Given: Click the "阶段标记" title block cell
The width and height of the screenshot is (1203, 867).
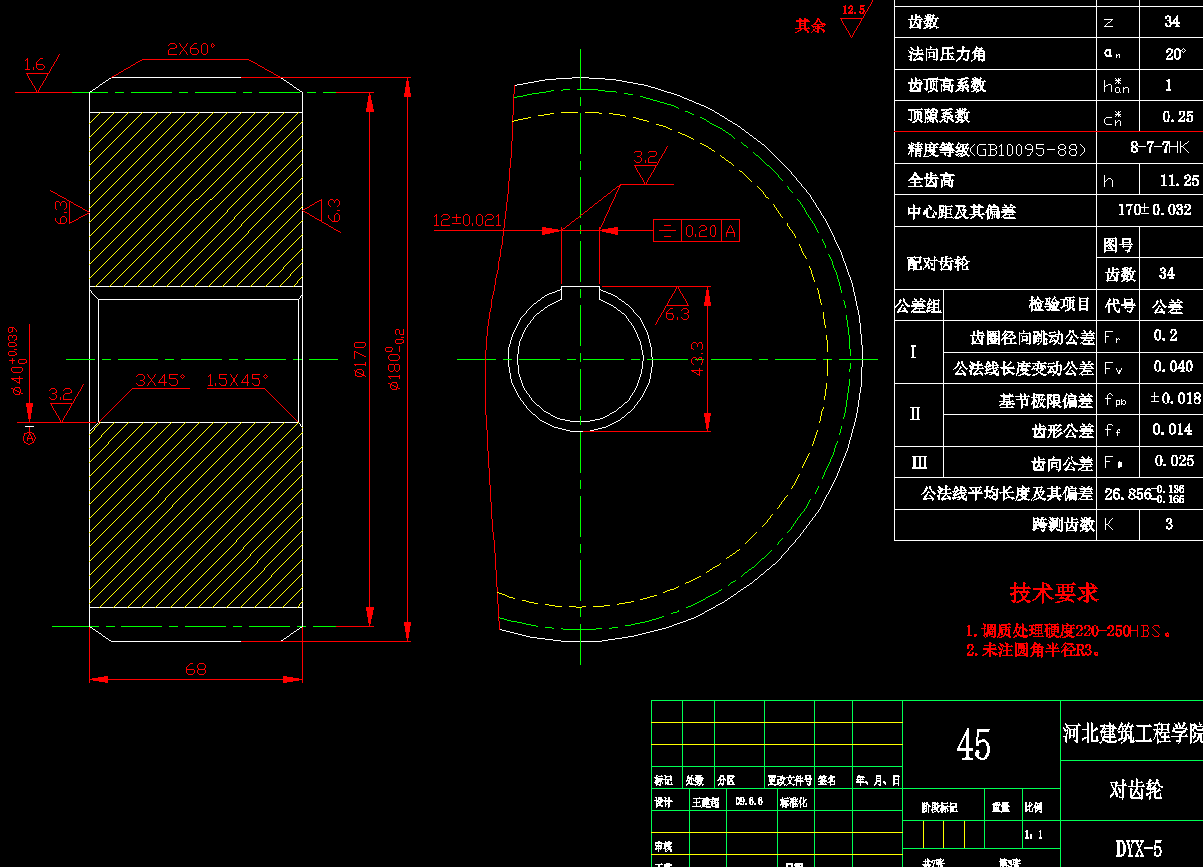Looking at the screenshot, I should pyautogui.click(x=939, y=806).
